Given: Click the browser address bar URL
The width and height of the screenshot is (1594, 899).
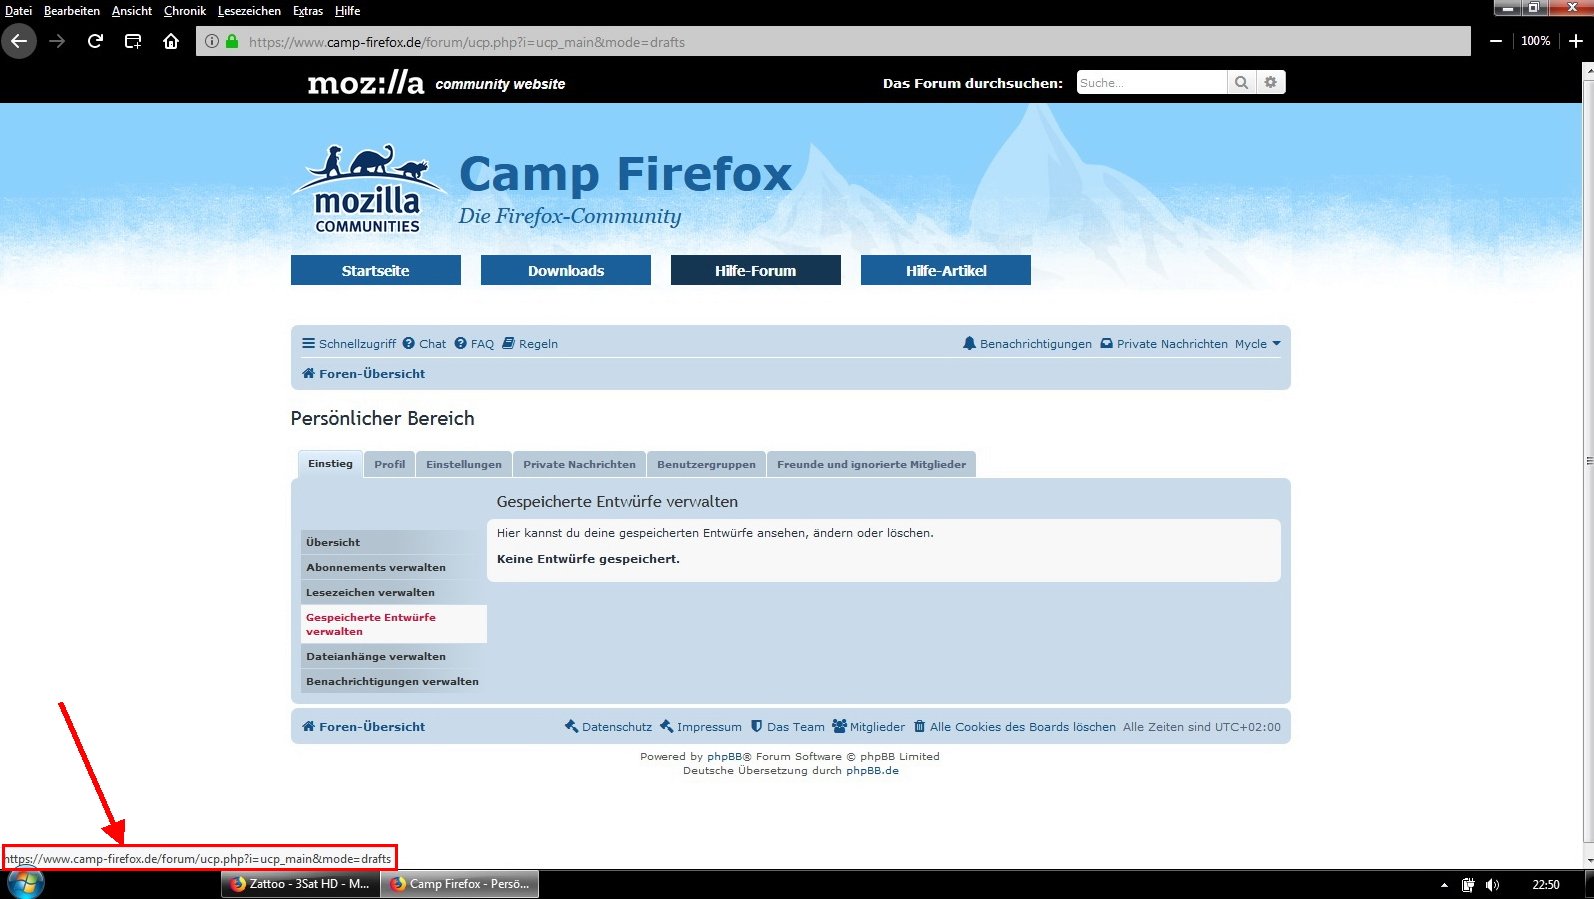Looking at the screenshot, I should tap(467, 42).
